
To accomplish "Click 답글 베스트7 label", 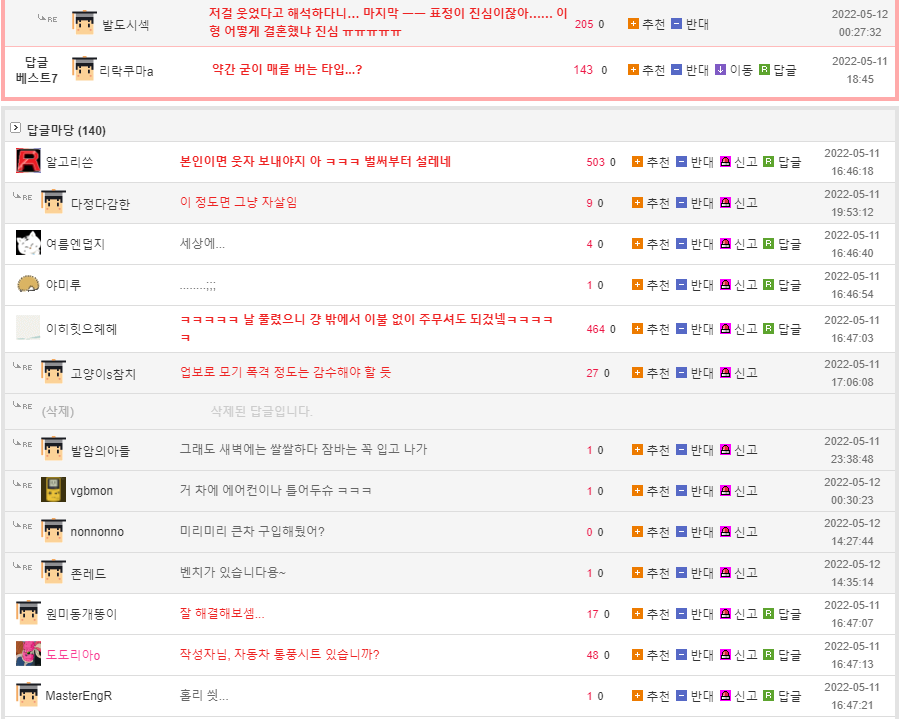I will 37,70.
